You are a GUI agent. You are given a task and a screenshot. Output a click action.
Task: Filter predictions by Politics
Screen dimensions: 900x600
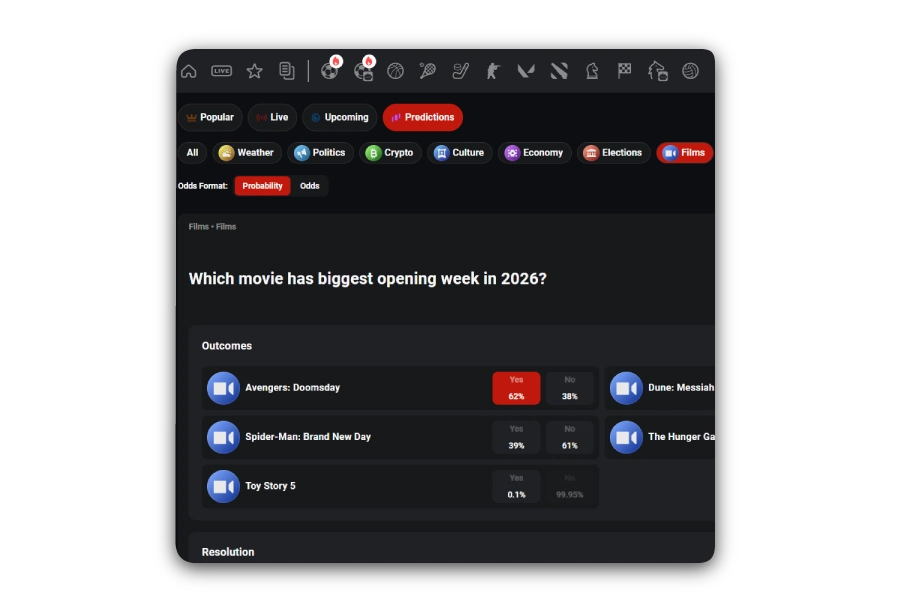[320, 153]
